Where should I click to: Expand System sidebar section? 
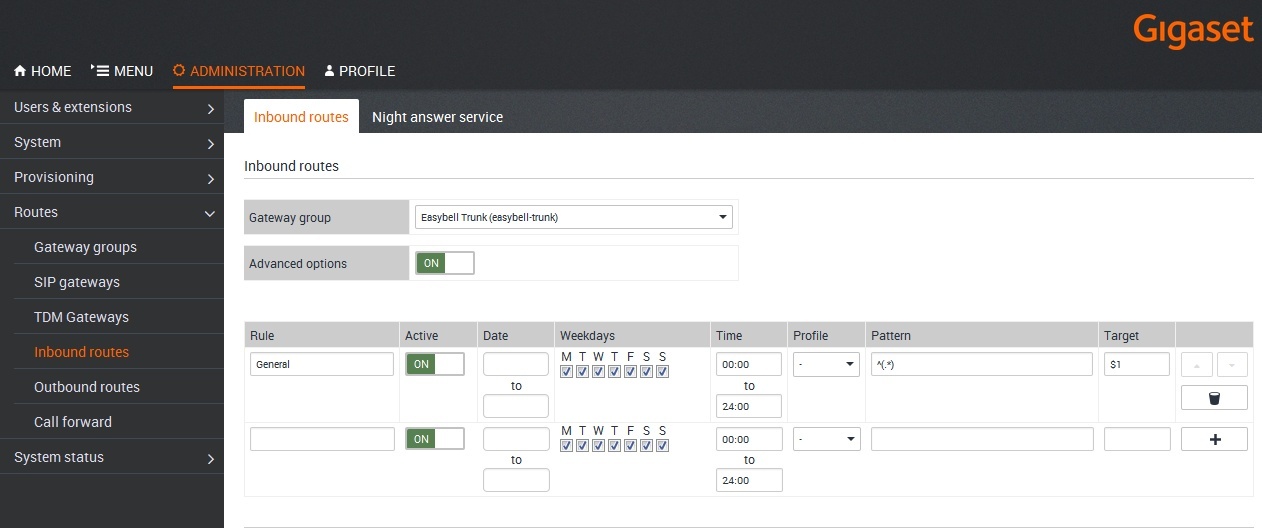point(112,142)
